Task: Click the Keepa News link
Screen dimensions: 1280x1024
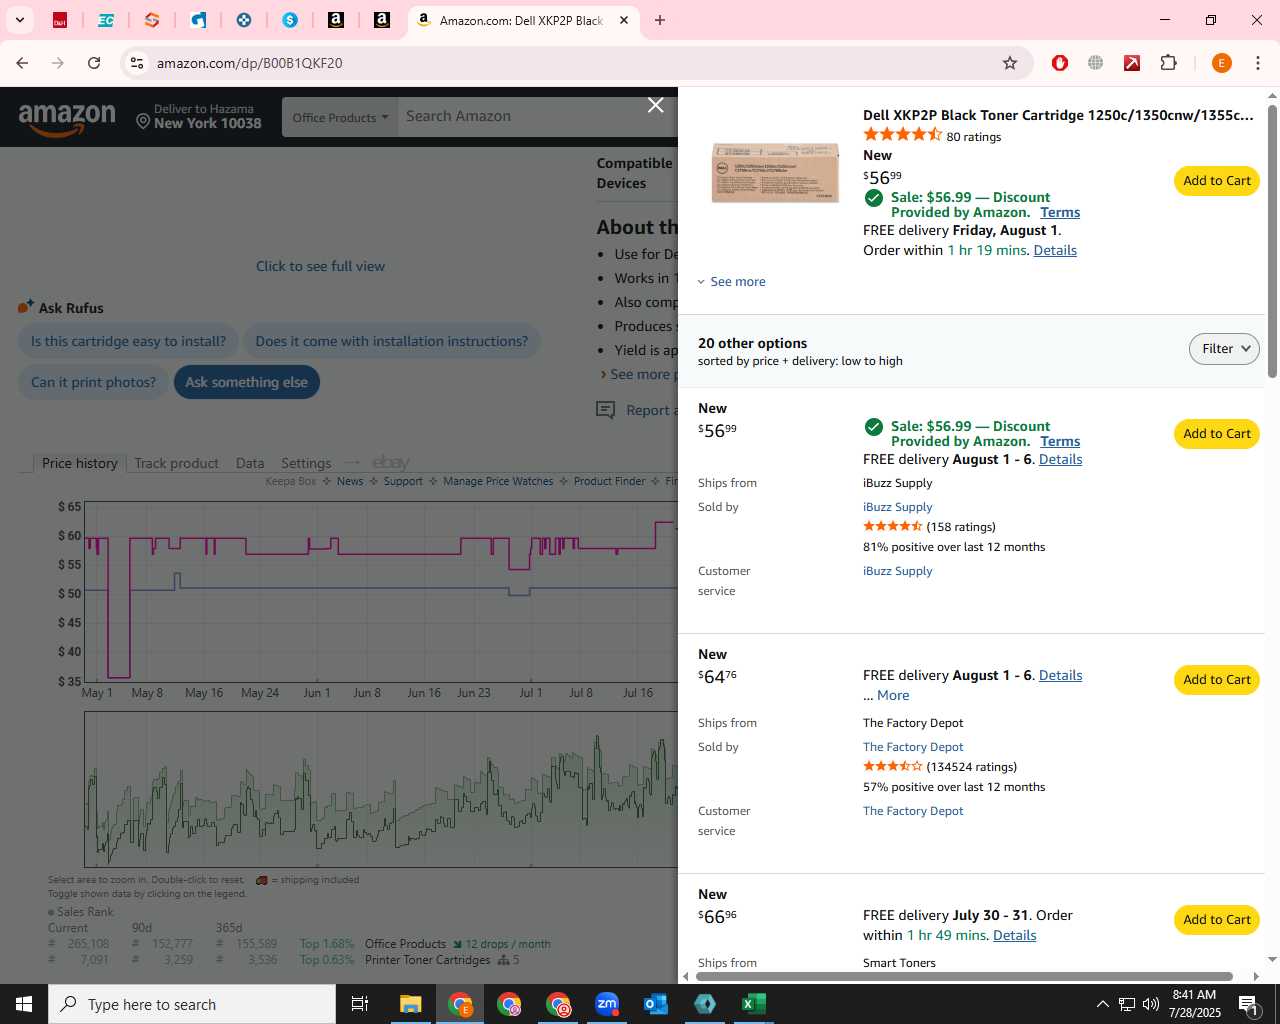Action: coord(350,481)
